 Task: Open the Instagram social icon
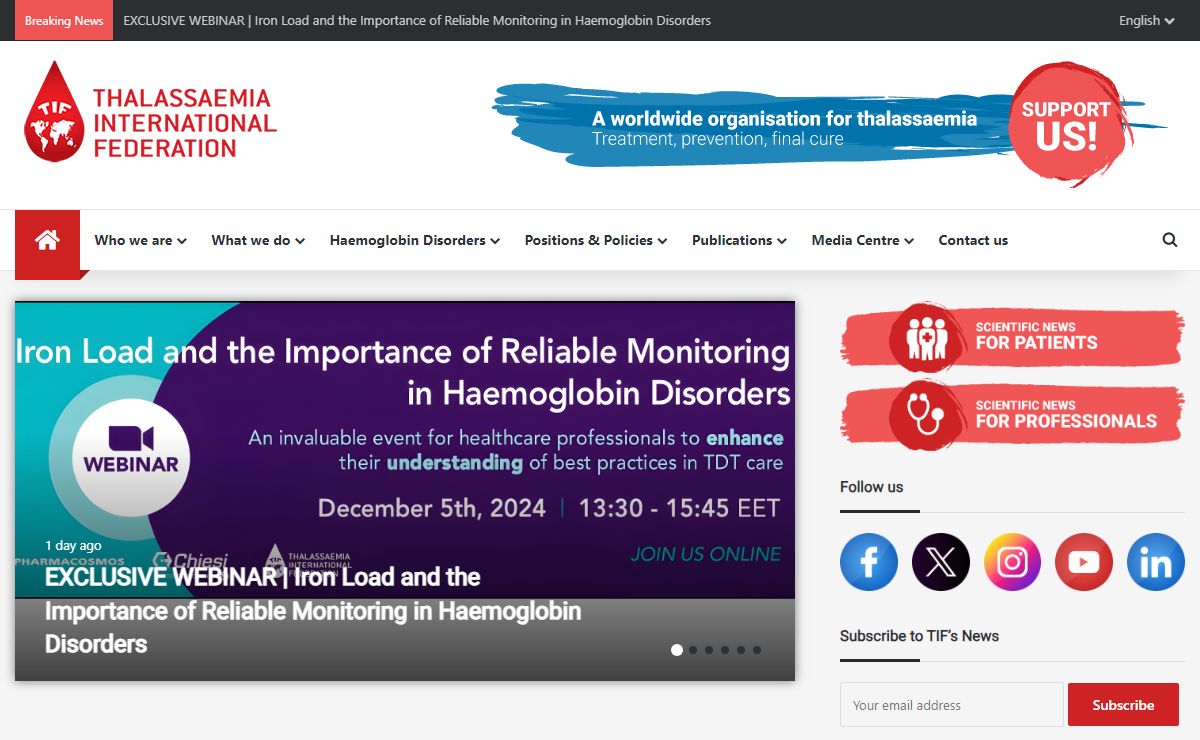pos(1012,562)
